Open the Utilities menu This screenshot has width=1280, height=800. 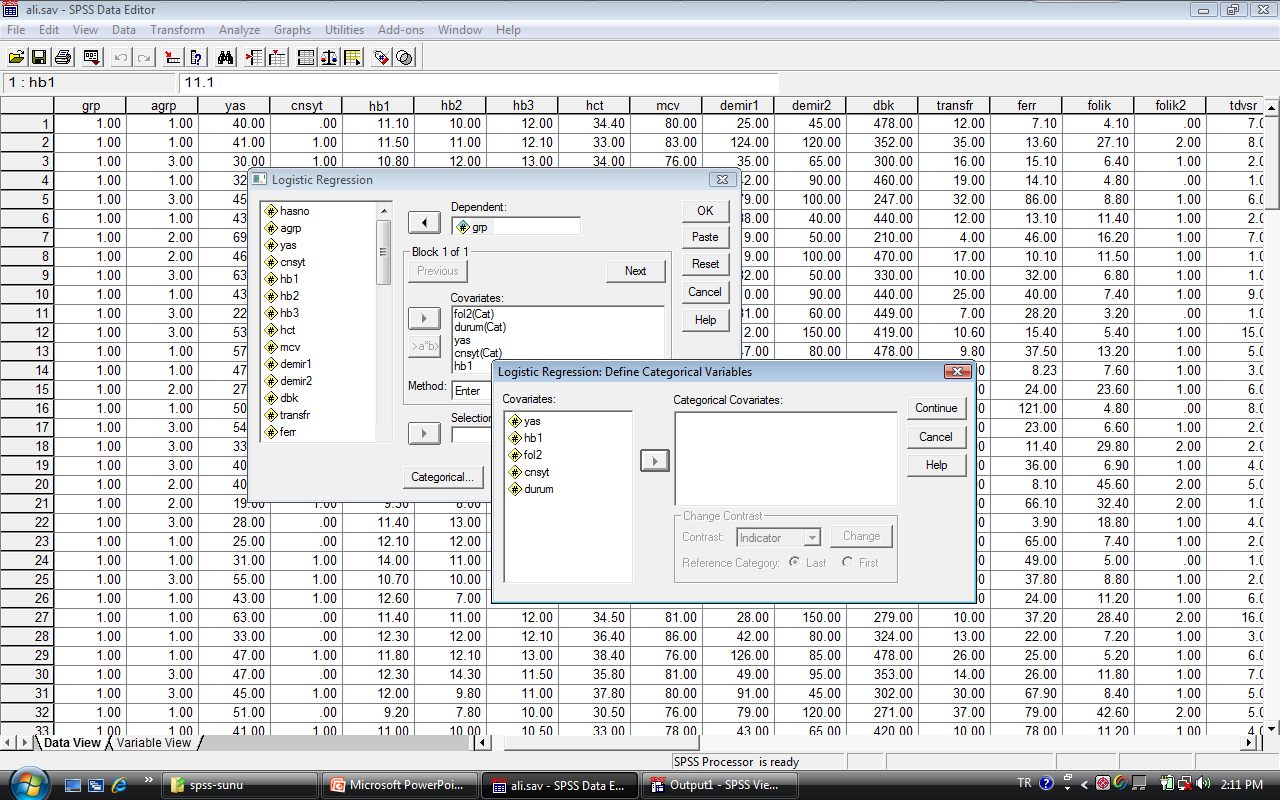pyautogui.click(x=344, y=30)
